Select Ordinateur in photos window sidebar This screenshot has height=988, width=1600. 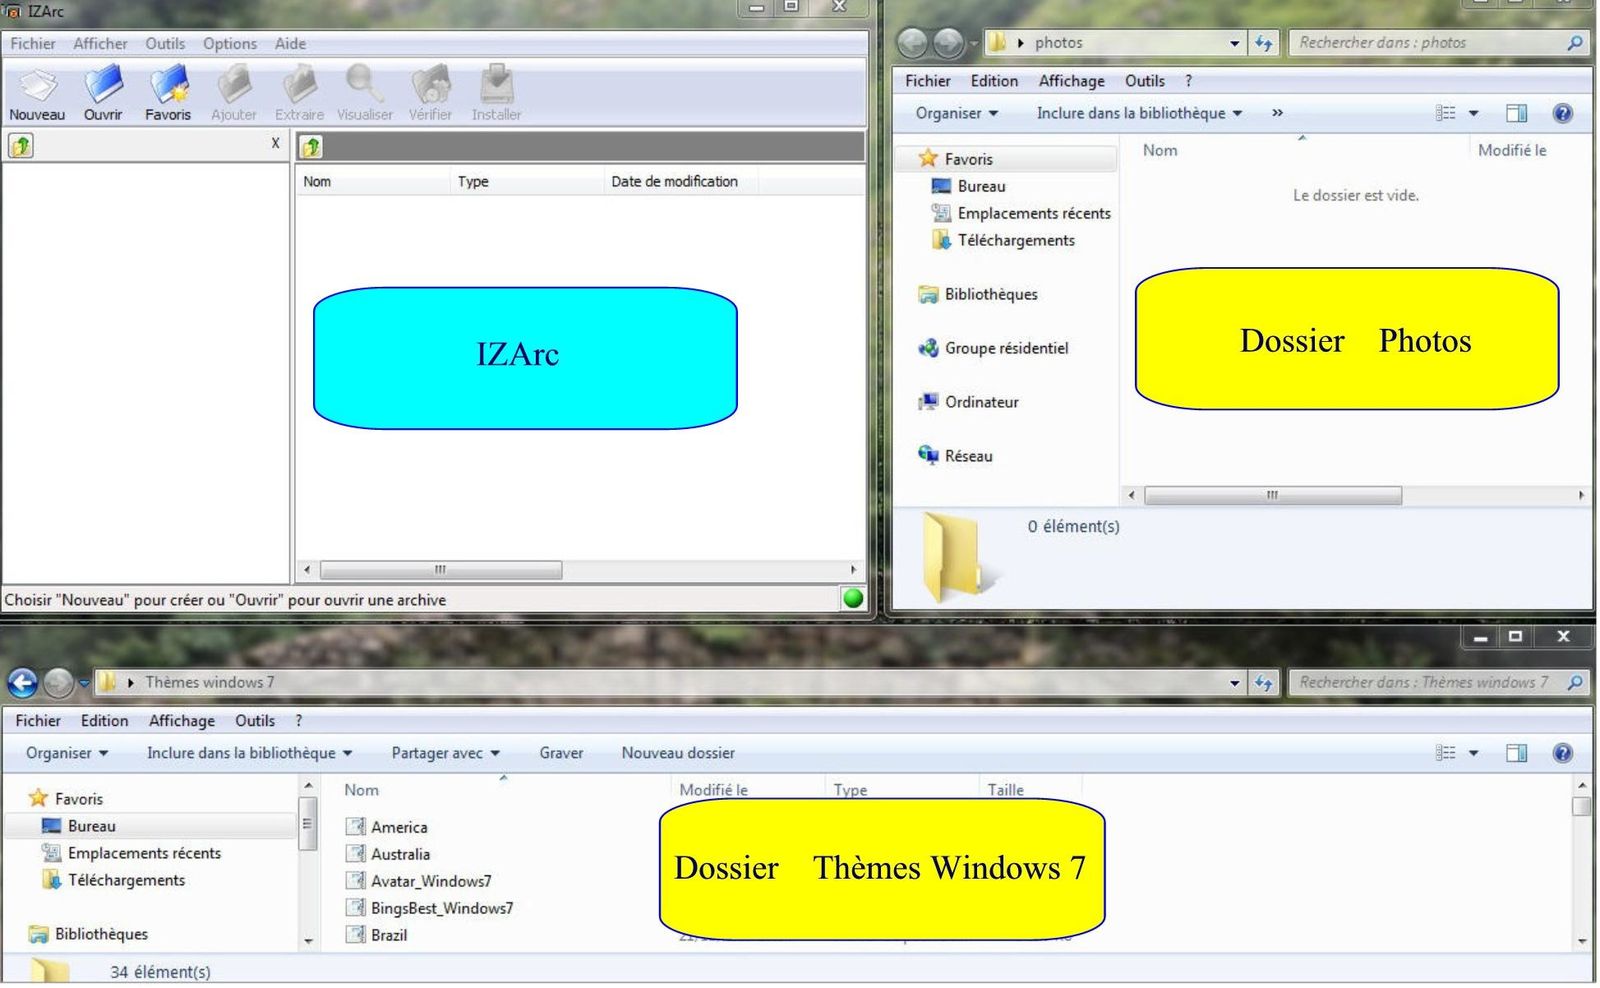968,402
